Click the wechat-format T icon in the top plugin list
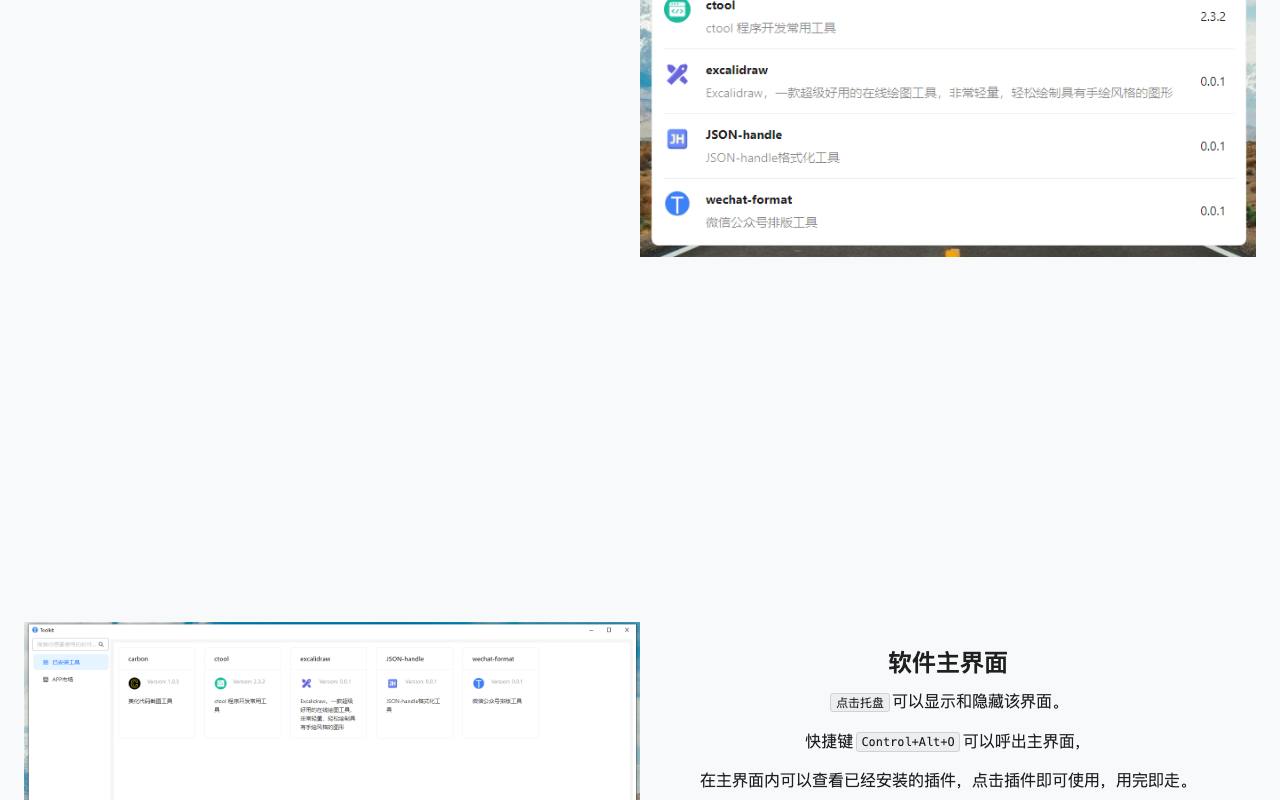The height and width of the screenshot is (800, 1280). pyautogui.click(x=677, y=204)
